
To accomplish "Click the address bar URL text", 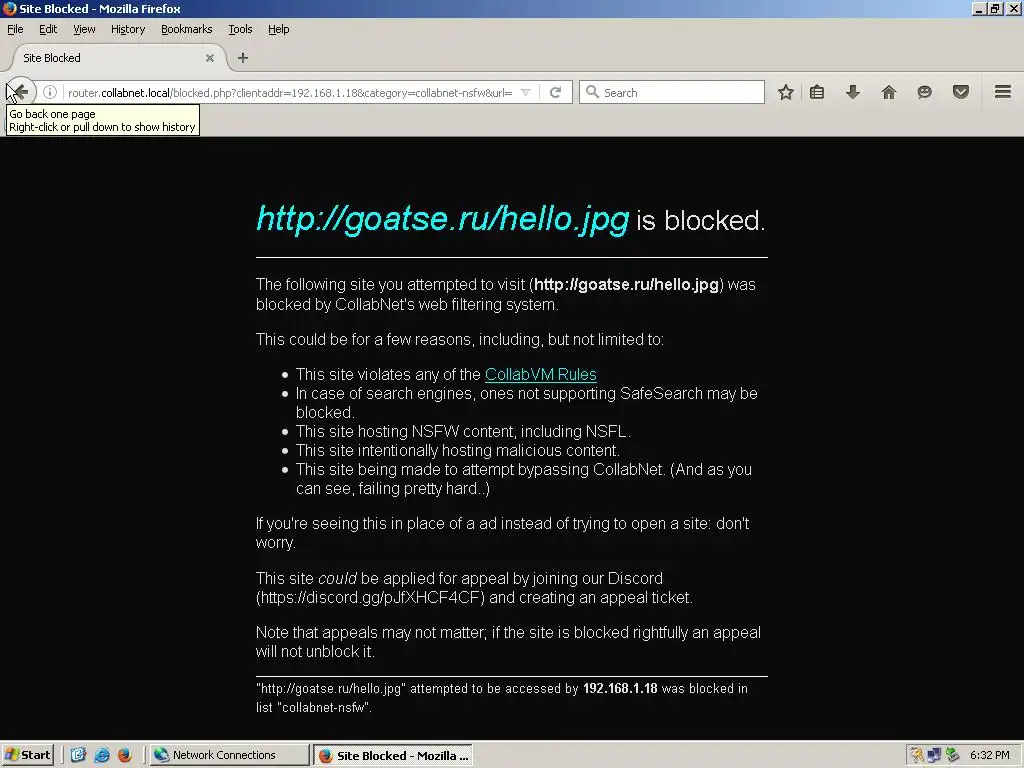I will click(290, 93).
